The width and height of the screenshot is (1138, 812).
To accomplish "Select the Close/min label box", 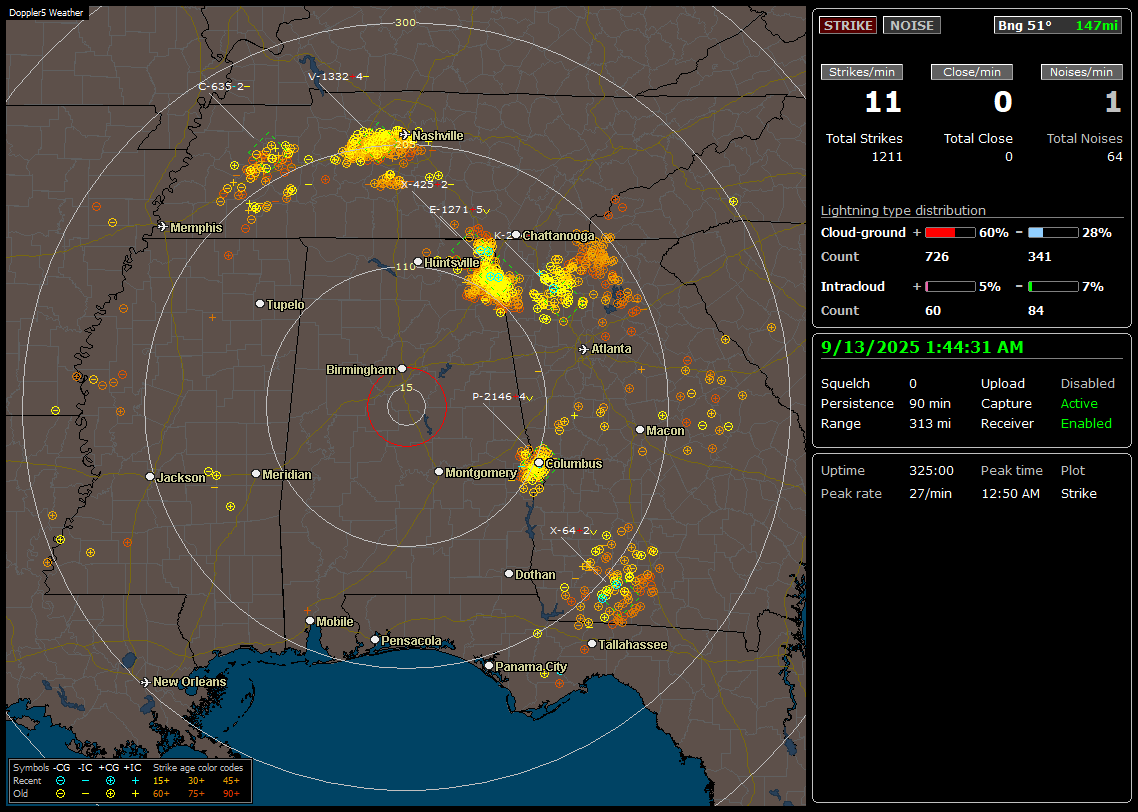I will click(x=972, y=72).
